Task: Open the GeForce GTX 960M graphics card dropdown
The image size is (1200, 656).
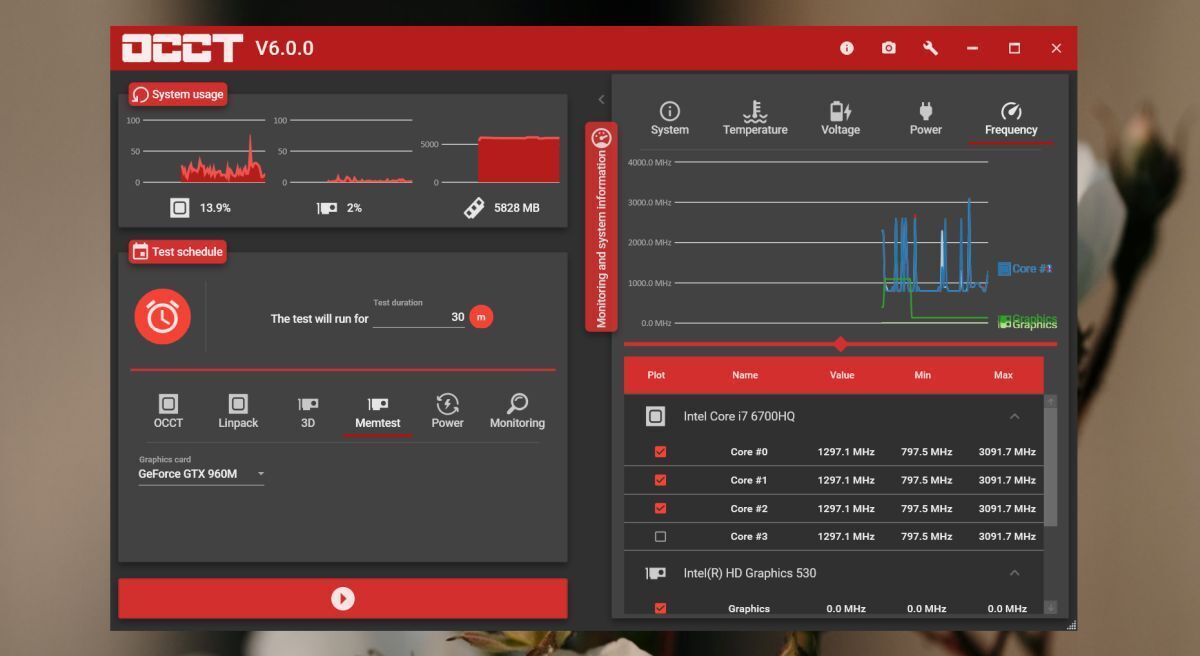Action: 201,474
